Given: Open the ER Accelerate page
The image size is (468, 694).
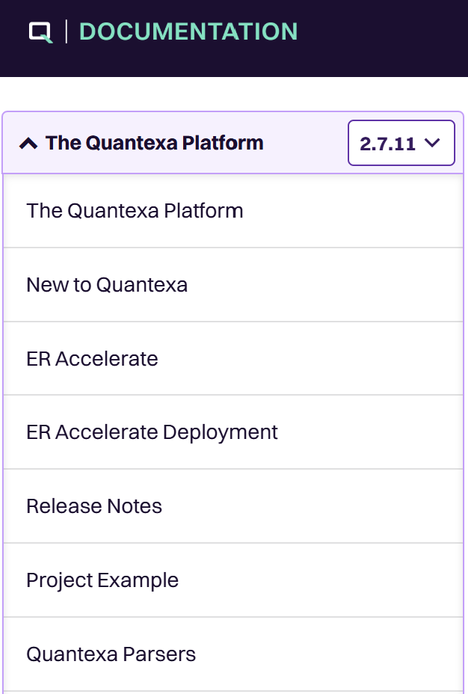Looking at the screenshot, I should point(233,359).
